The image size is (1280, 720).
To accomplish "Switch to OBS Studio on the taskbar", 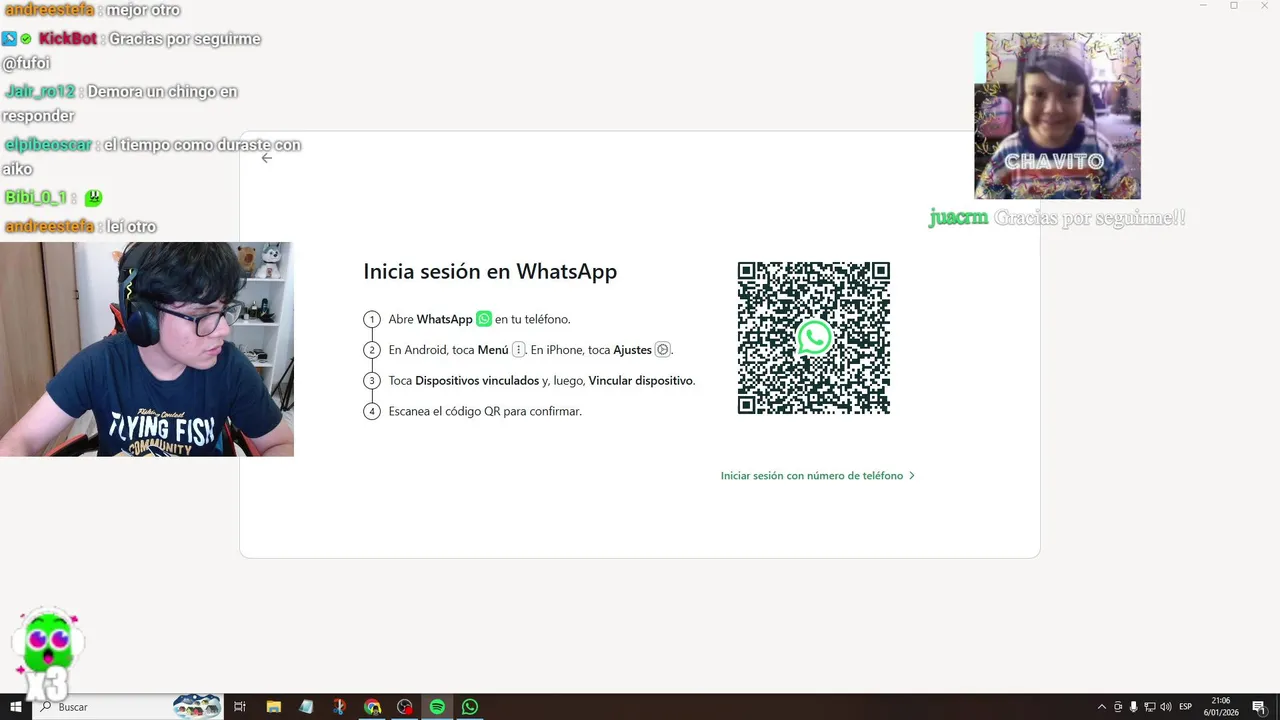I will tap(405, 707).
